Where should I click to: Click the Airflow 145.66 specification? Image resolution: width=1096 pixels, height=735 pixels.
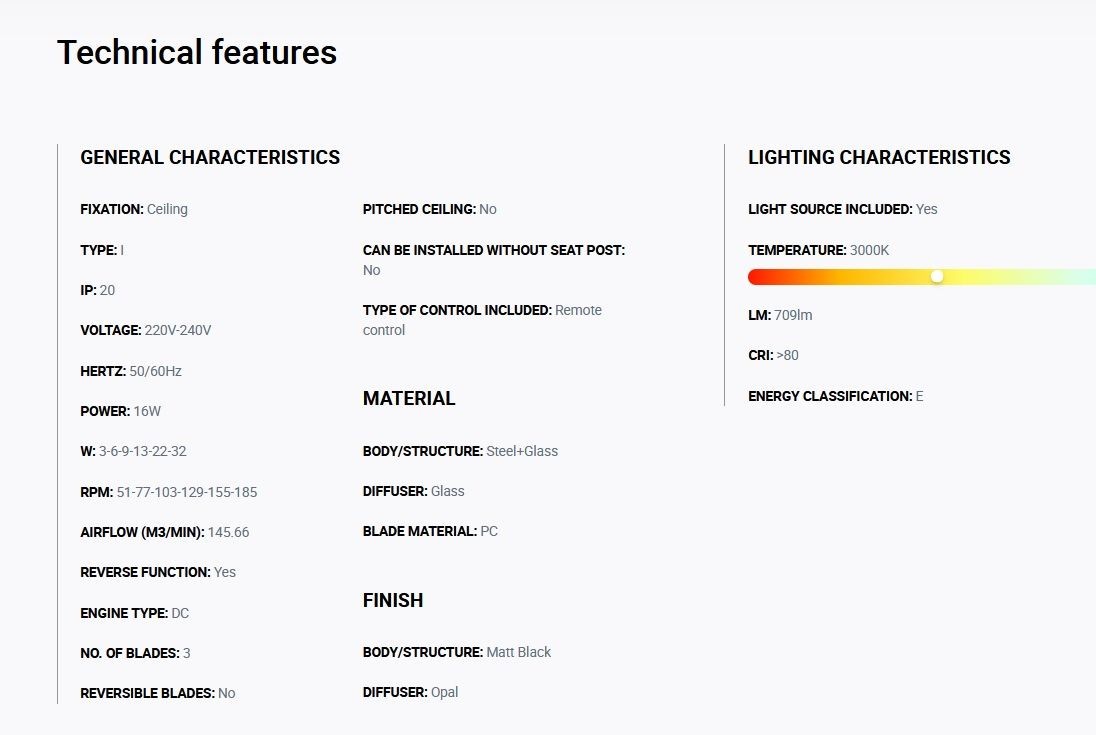click(x=164, y=532)
